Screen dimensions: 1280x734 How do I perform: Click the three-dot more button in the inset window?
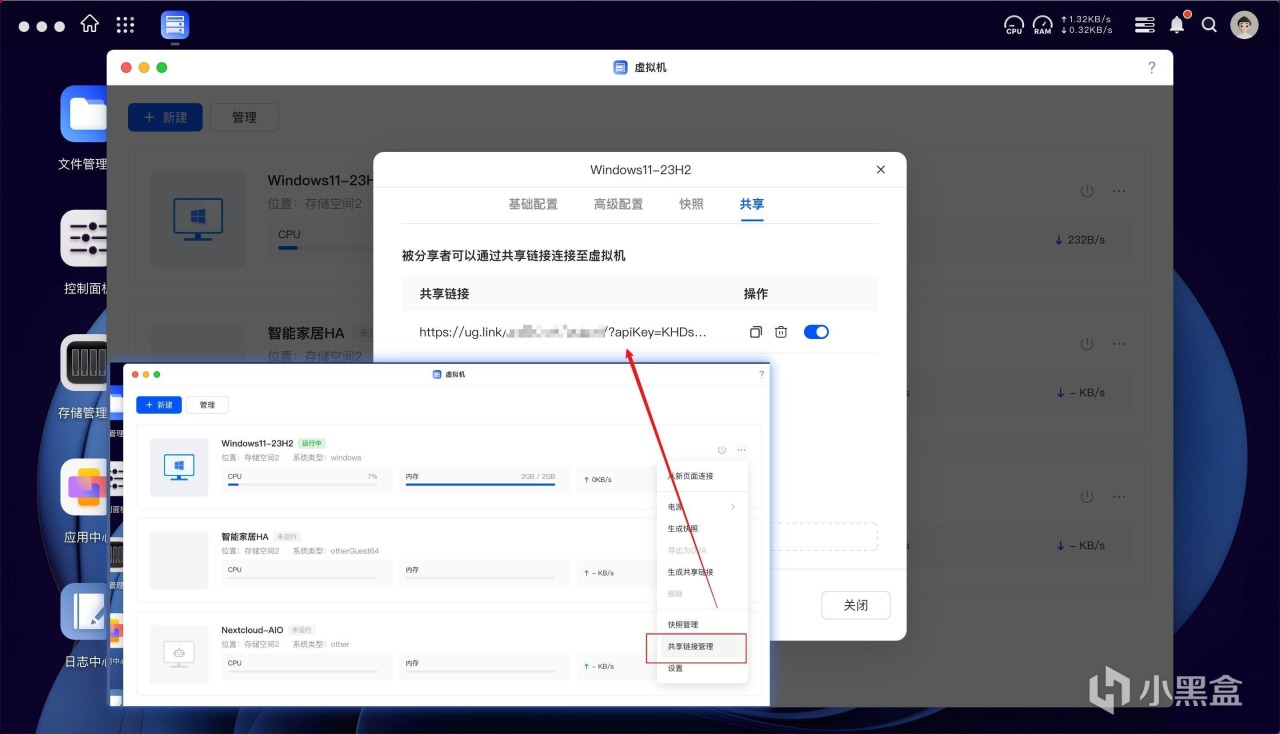click(741, 450)
